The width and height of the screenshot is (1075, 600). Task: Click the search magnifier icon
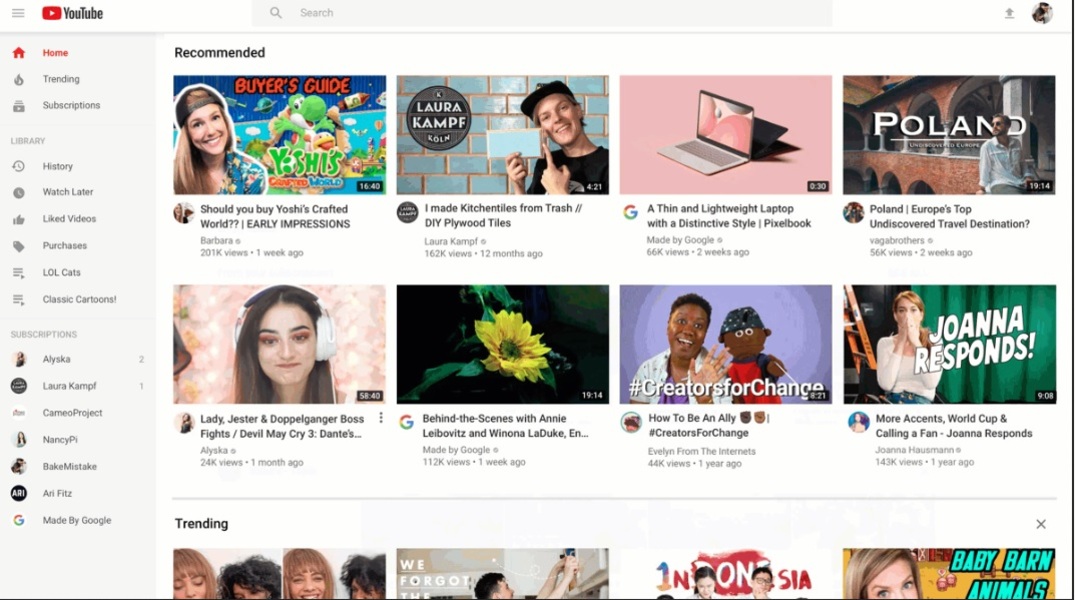pos(276,13)
